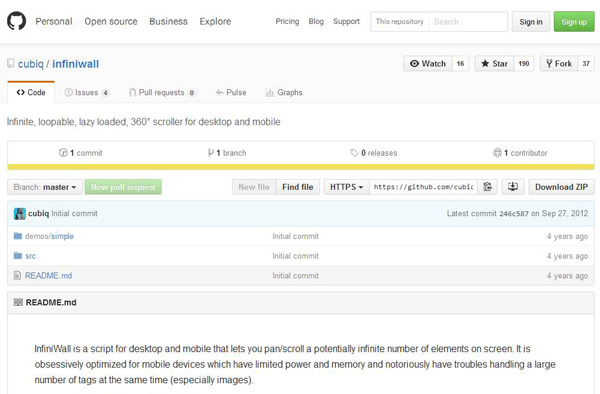Click the Find file button
This screenshot has width=600, height=394.
click(298, 187)
